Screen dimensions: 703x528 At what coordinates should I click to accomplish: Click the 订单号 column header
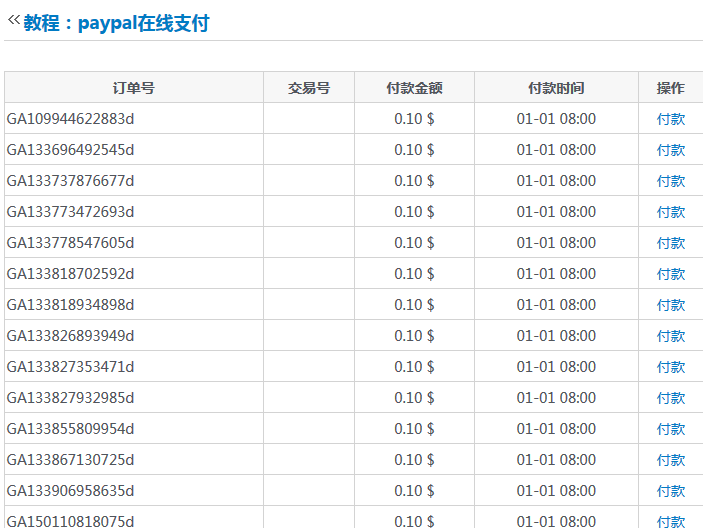click(134, 88)
